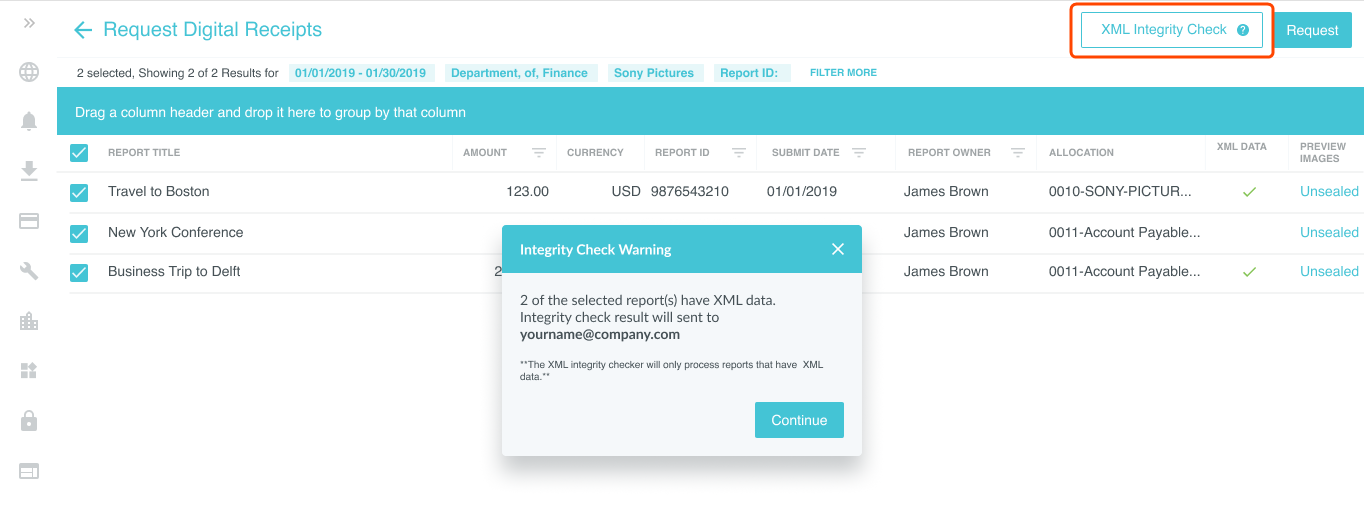
Task: Open notifications bell icon
Action: tap(29, 121)
